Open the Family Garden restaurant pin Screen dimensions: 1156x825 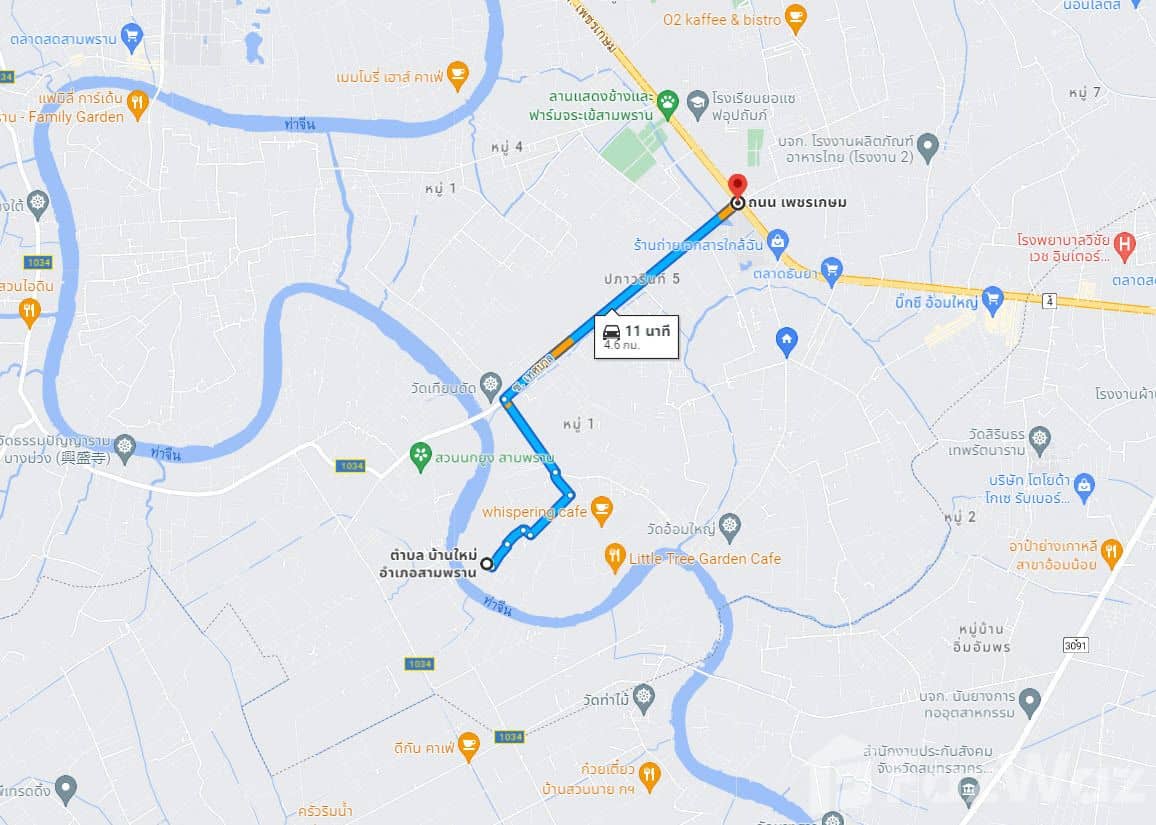[x=137, y=105]
